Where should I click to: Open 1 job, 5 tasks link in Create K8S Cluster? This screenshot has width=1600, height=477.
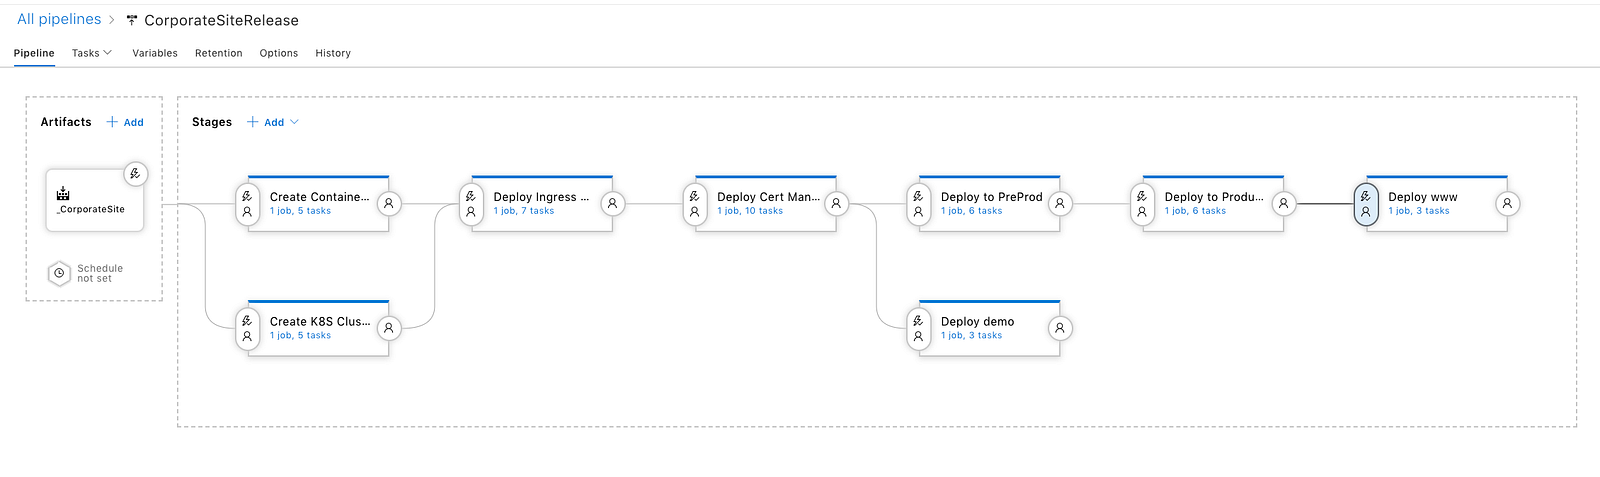pos(300,335)
